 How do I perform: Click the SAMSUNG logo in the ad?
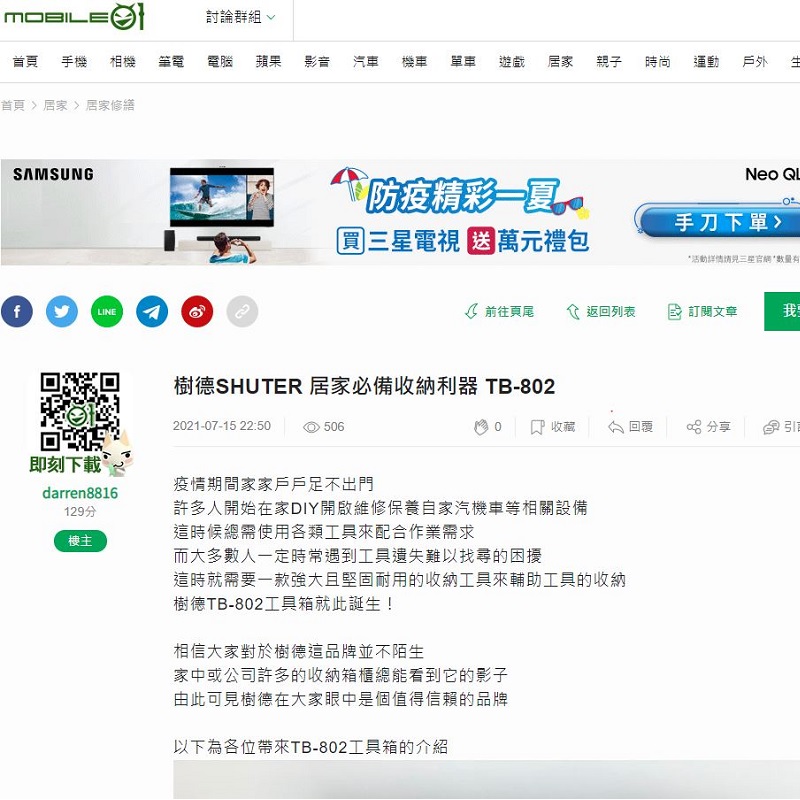click(53, 174)
